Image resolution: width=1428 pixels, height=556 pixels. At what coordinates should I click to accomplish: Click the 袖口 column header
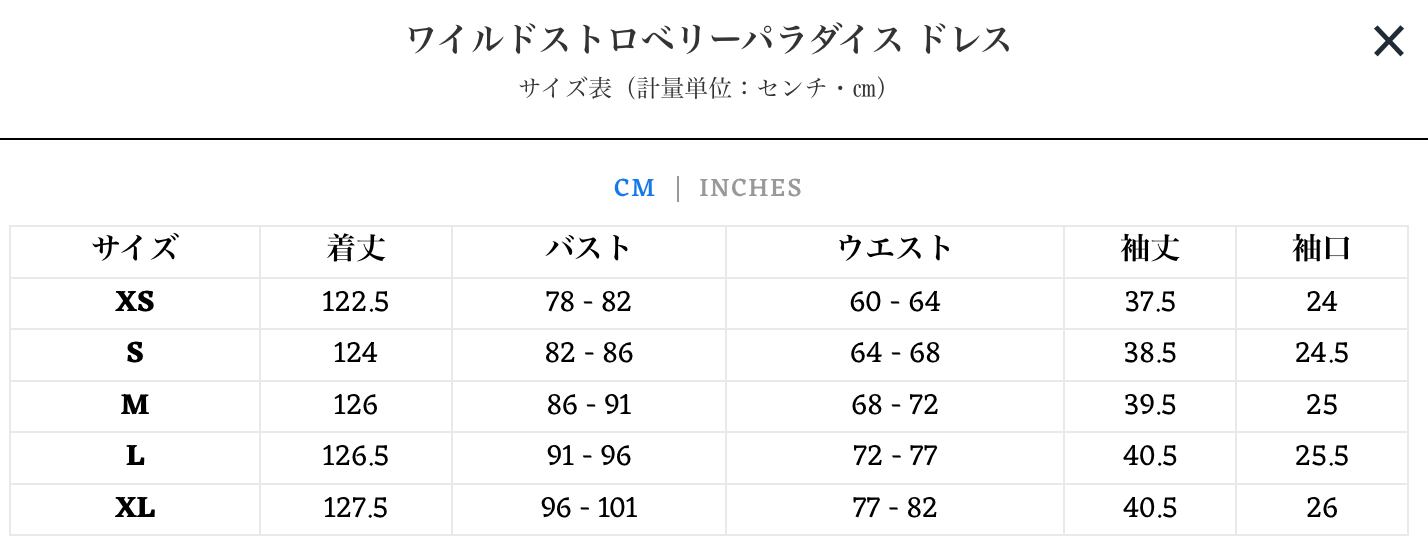tap(1322, 249)
